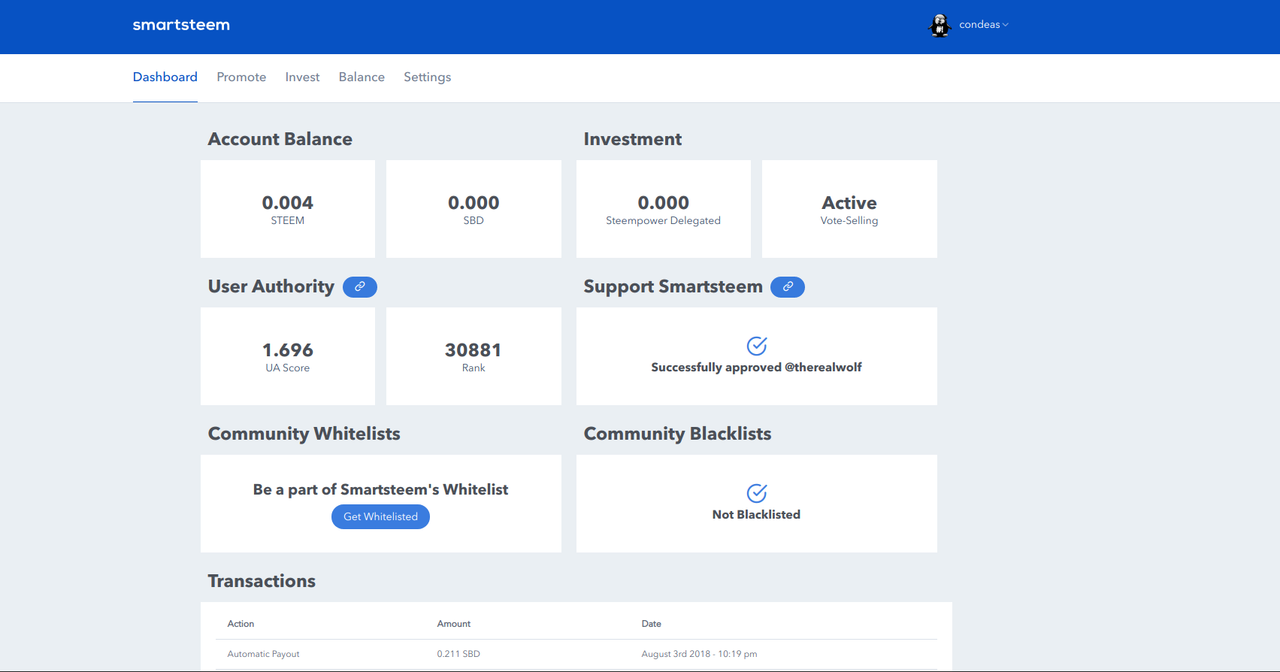
Task: Open the Settings tab
Action: pos(427,77)
